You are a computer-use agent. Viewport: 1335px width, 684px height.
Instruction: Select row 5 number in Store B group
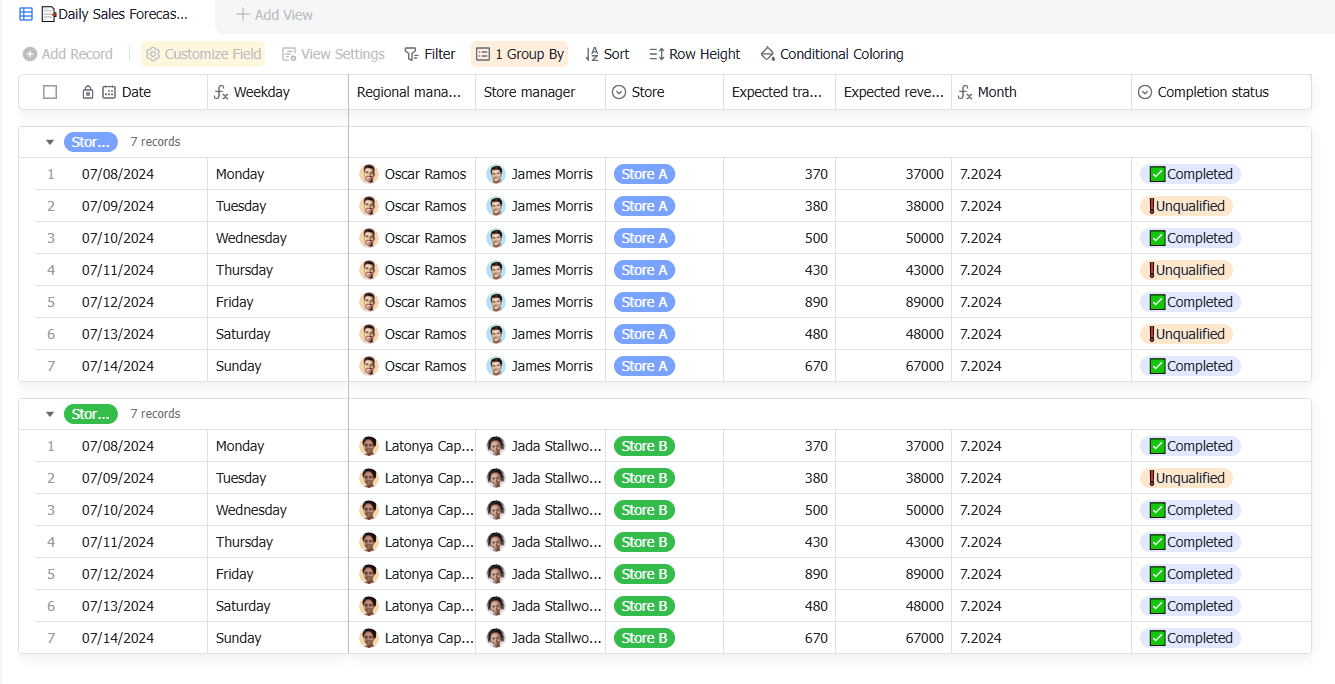click(x=51, y=574)
